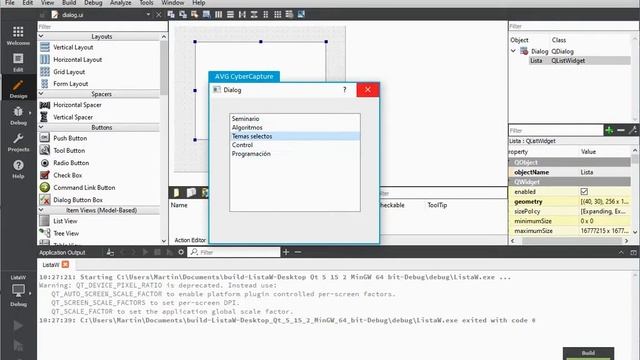Add dynamic property with green plus
Image resolution: width=640 pixels, height=360 pixels.
point(609,130)
